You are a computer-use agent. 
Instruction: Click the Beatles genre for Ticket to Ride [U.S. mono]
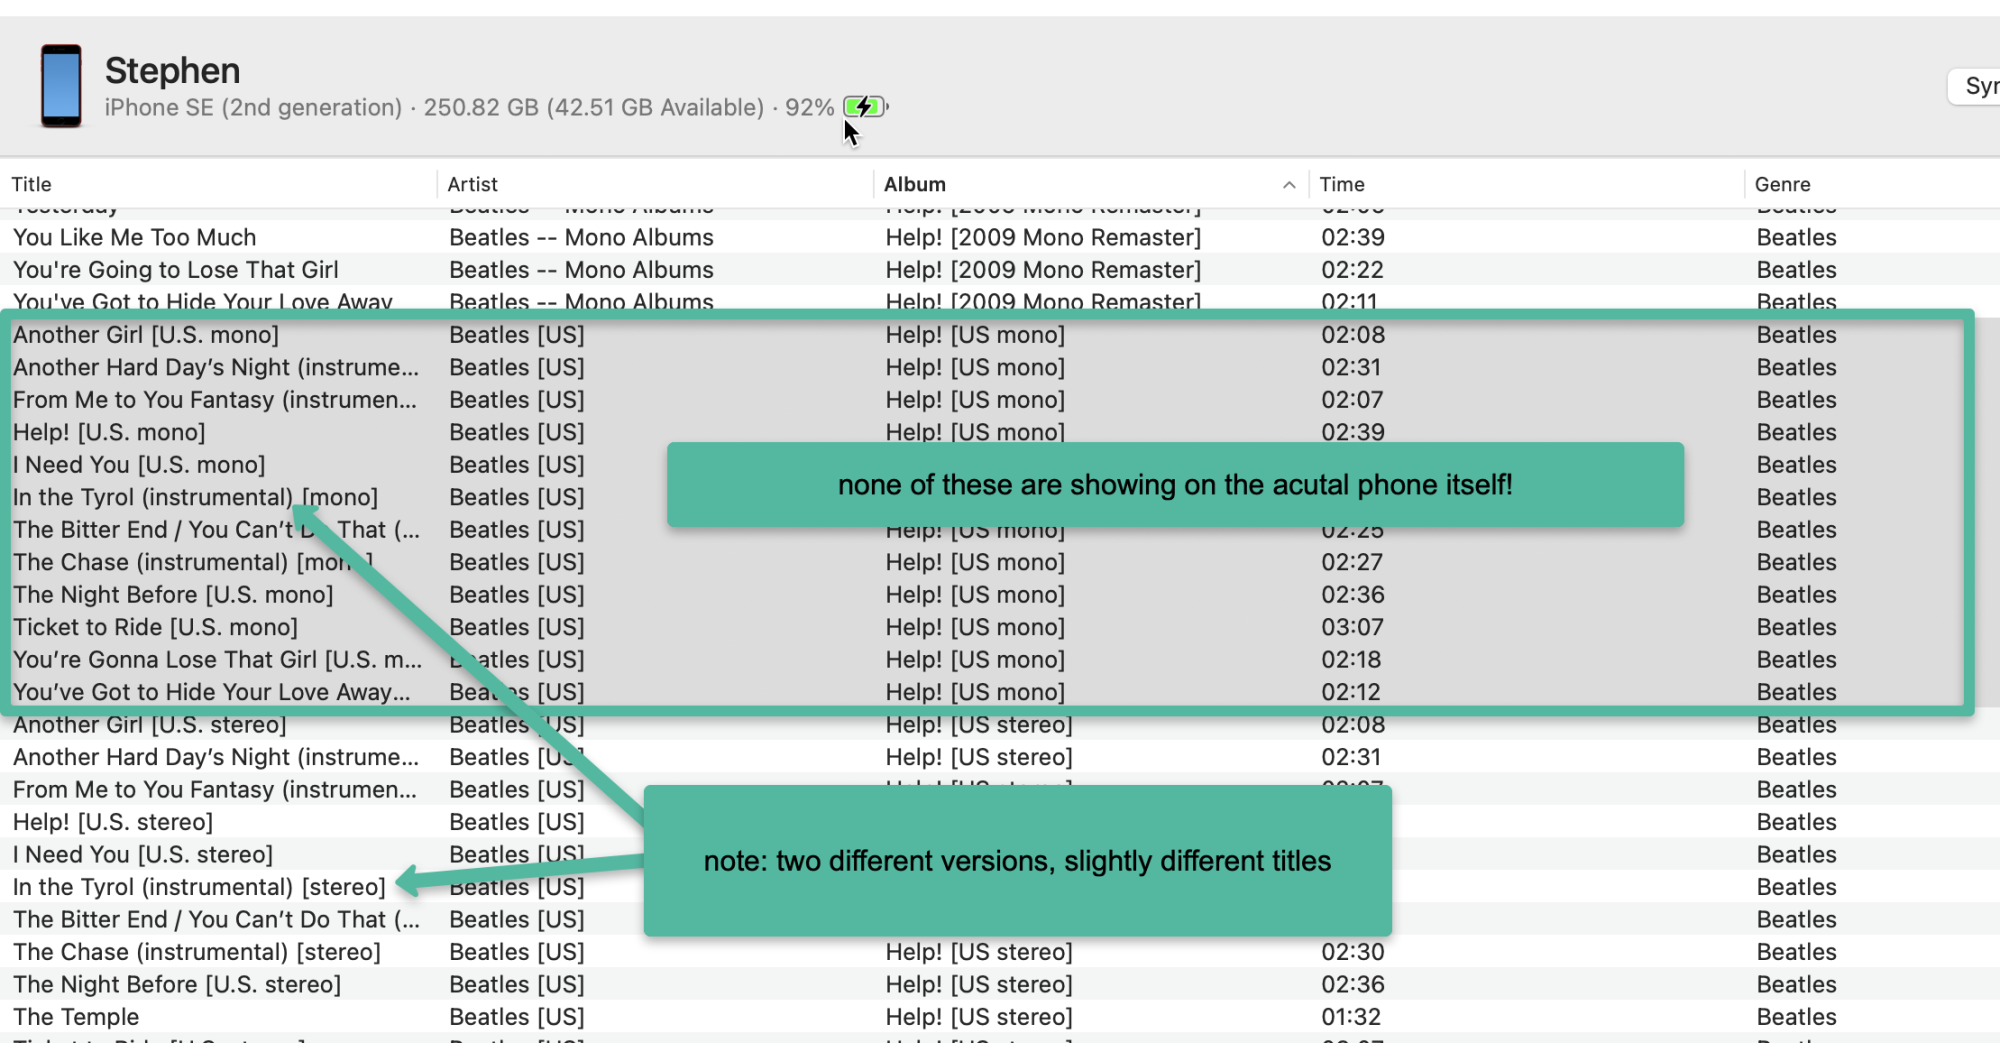pyautogui.click(x=1797, y=627)
